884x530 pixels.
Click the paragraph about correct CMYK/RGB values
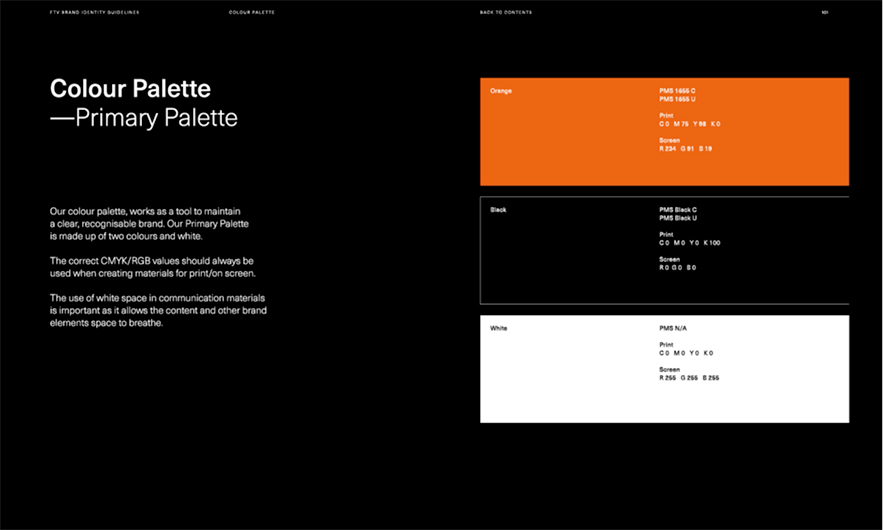pos(151,267)
